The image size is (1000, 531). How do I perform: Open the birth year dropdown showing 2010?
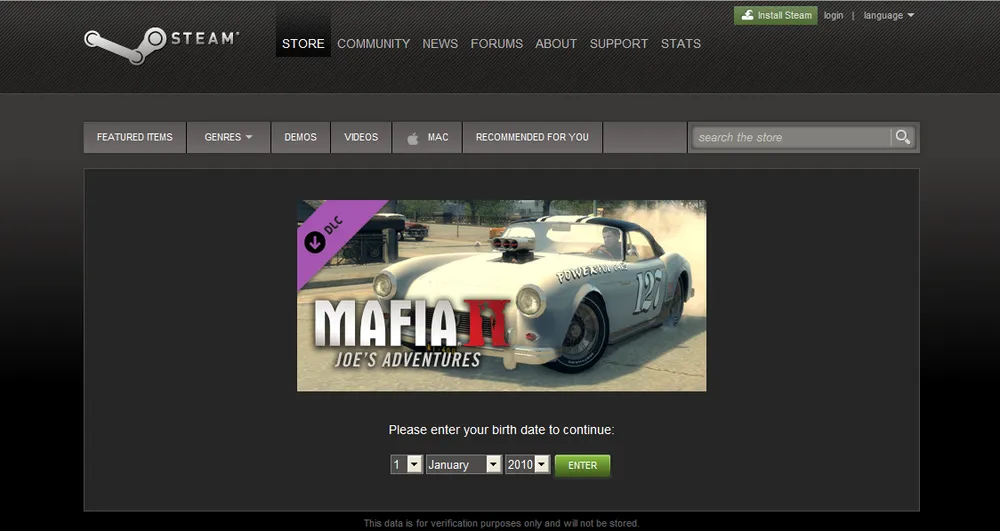coord(527,464)
